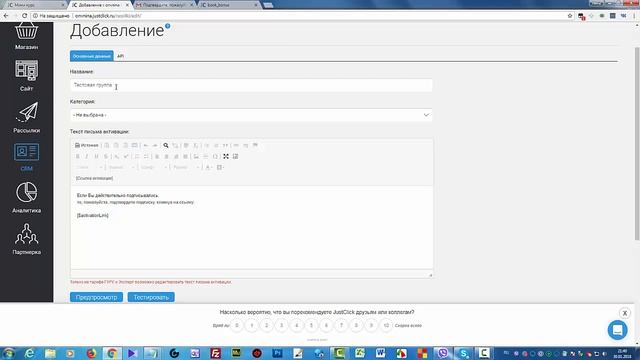Maximize the editor with the expand icon
640x360 pixels.
point(226,156)
